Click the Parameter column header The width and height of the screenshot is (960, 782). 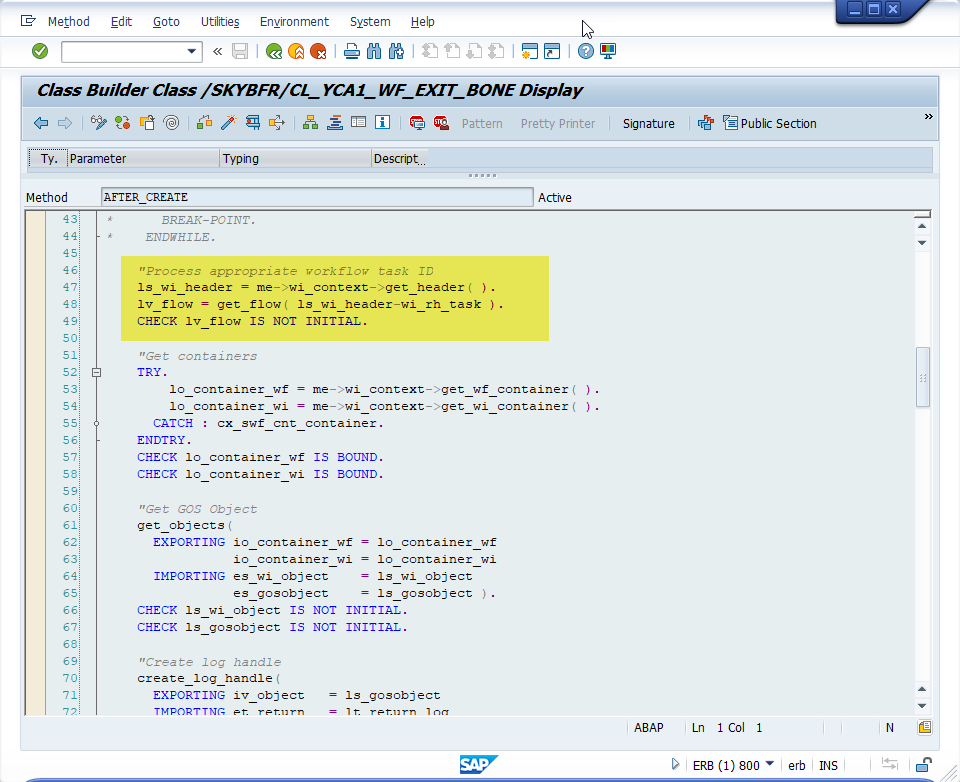point(143,159)
